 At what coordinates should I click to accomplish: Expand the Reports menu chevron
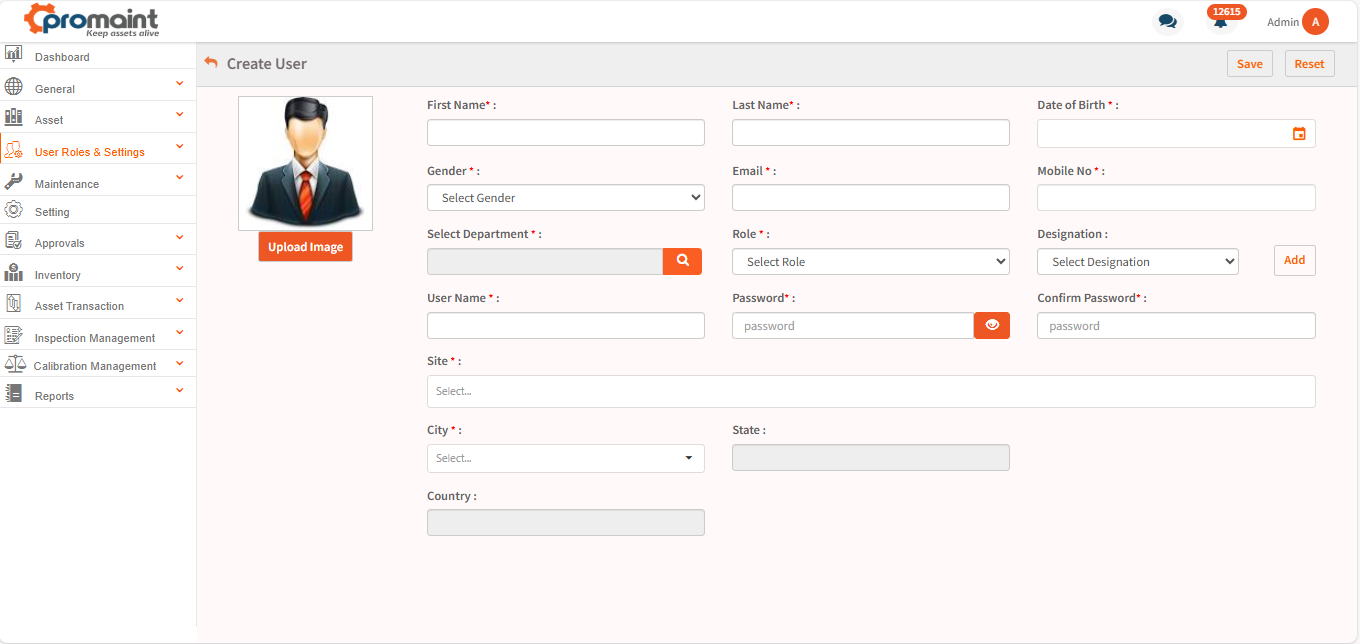tap(180, 390)
